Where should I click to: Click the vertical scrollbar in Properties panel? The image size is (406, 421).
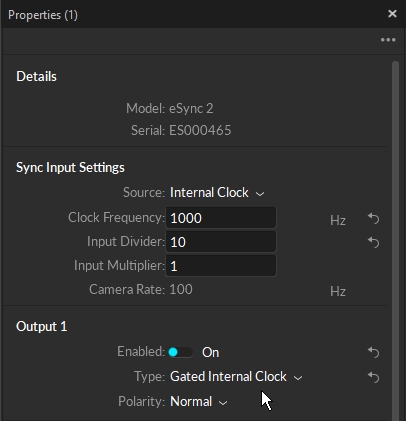coord(395,240)
